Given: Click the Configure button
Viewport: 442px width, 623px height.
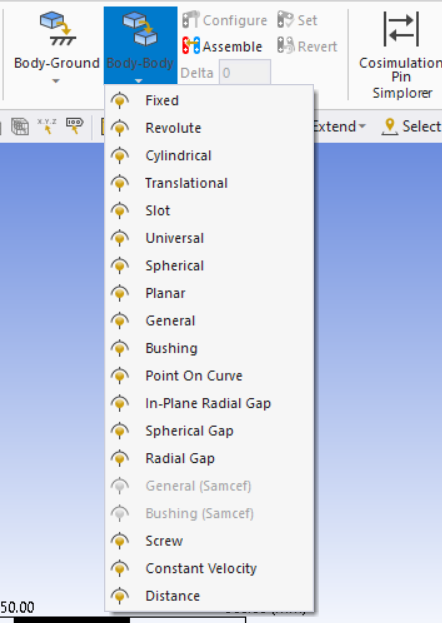Looking at the screenshot, I should (x=225, y=20).
